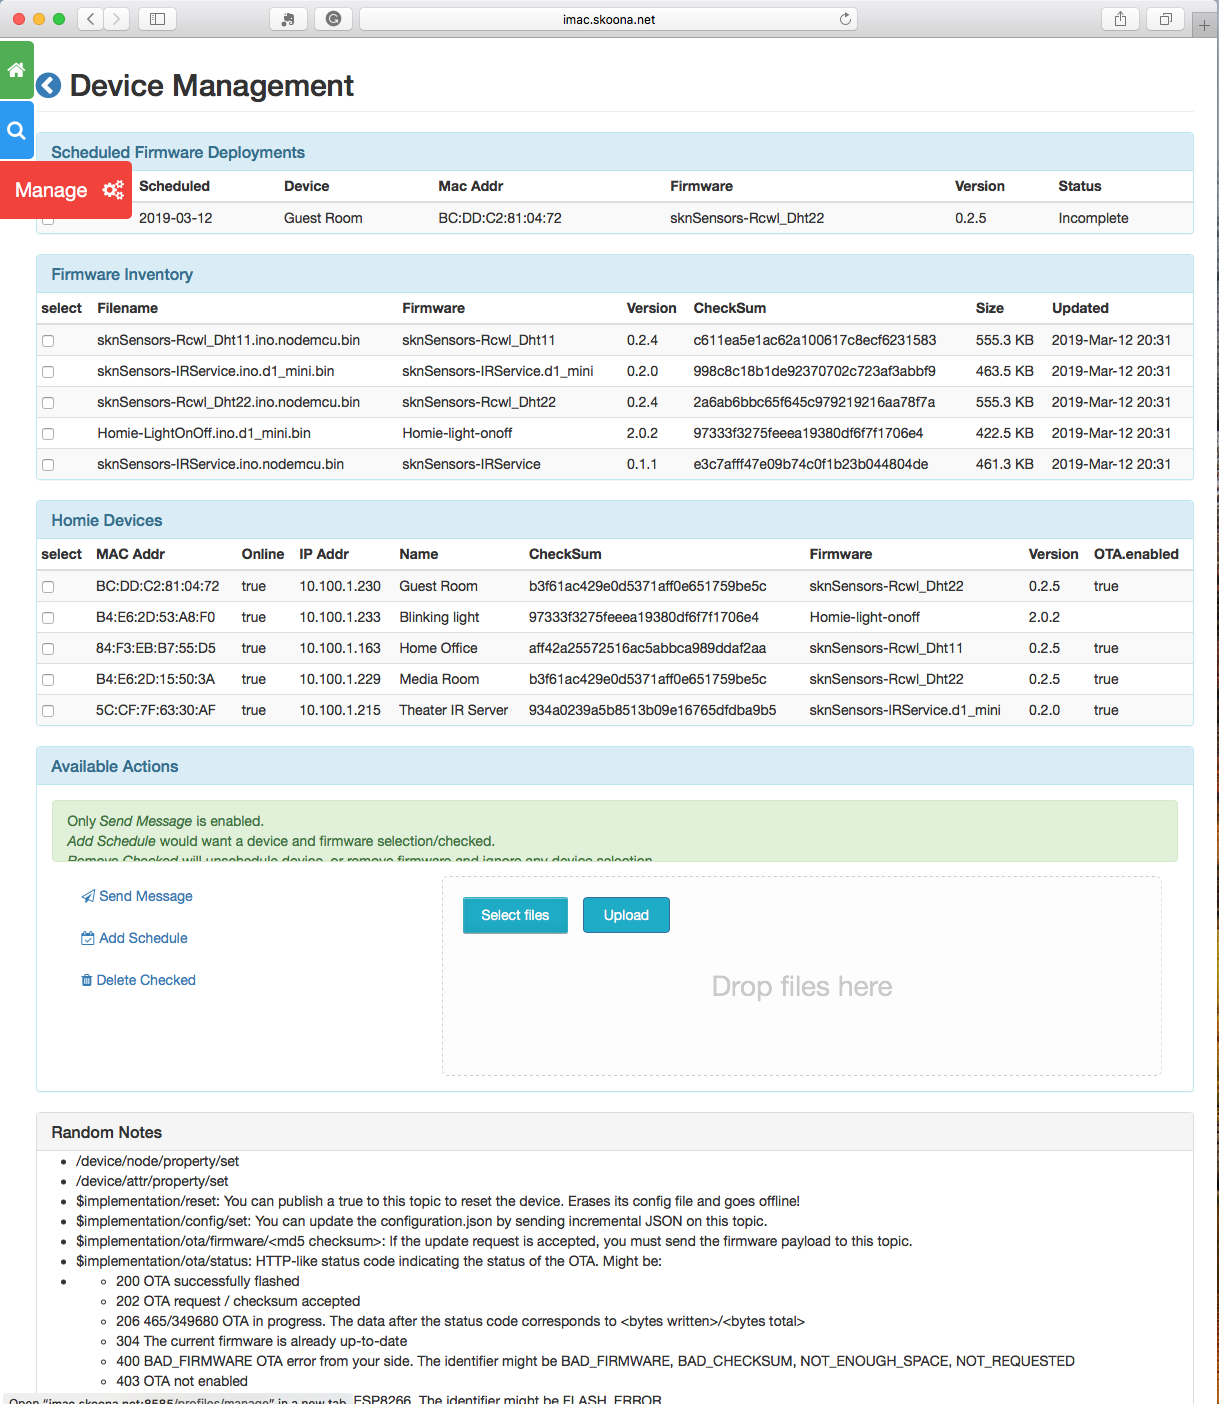
Task: Select the Media Room device checkbox
Action: pyautogui.click(x=48, y=680)
